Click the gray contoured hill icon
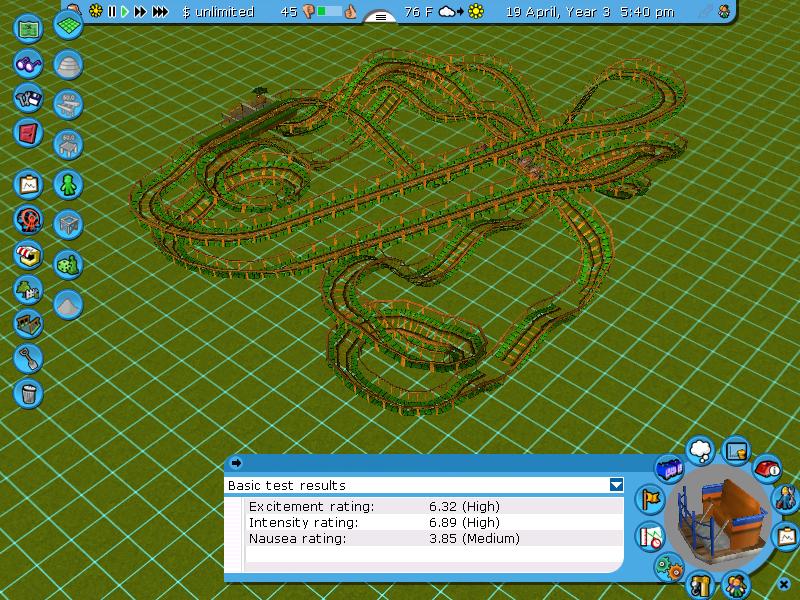The width and height of the screenshot is (800, 600). tap(68, 65)
